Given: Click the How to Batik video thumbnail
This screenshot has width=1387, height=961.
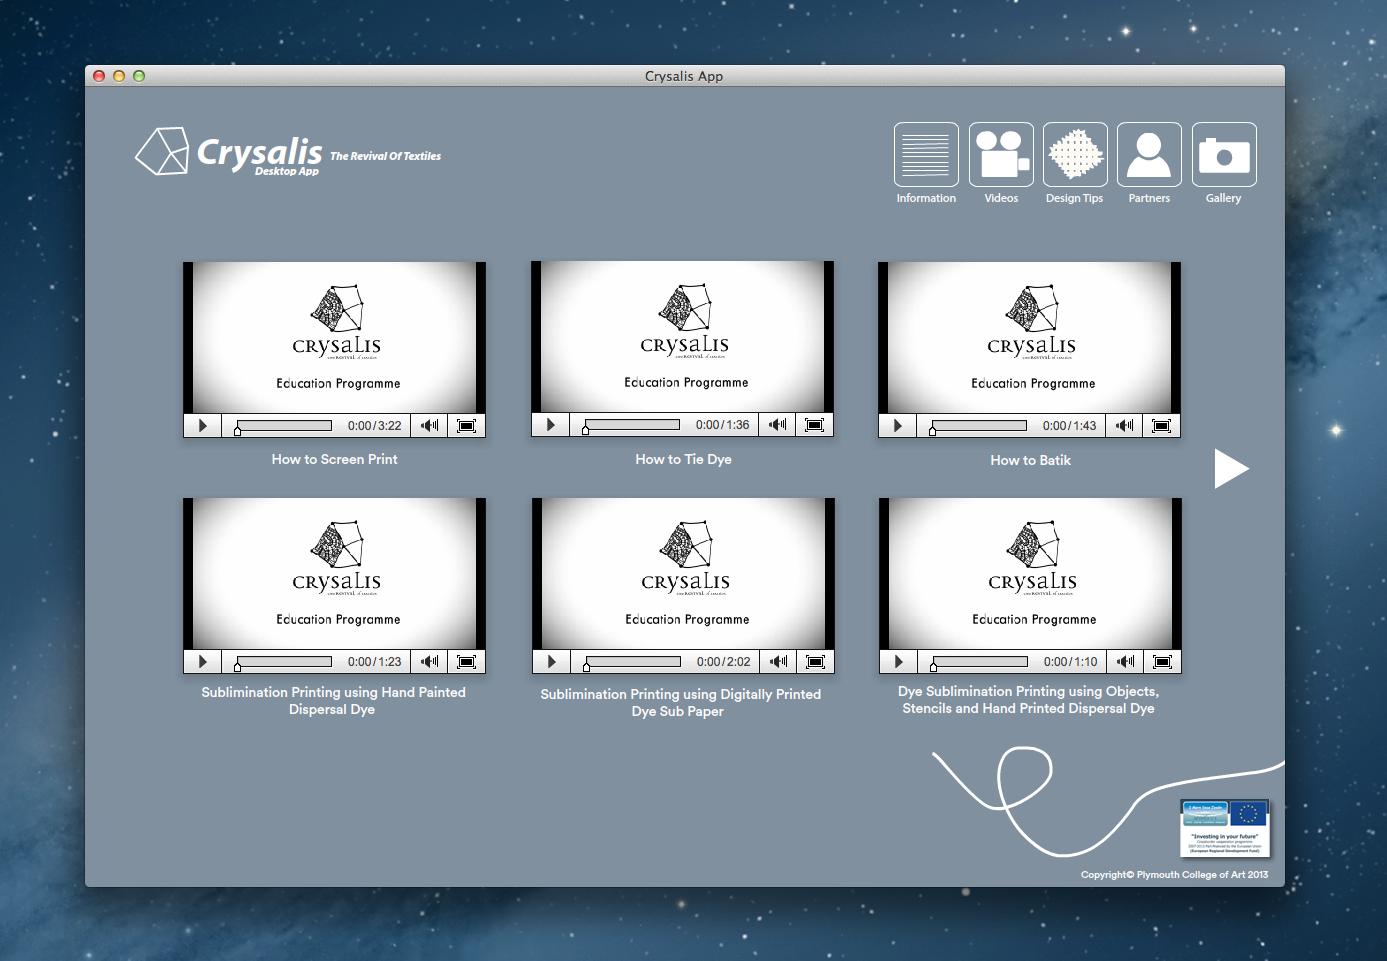Looking at the screenshot, I should tap(1029, 338).
